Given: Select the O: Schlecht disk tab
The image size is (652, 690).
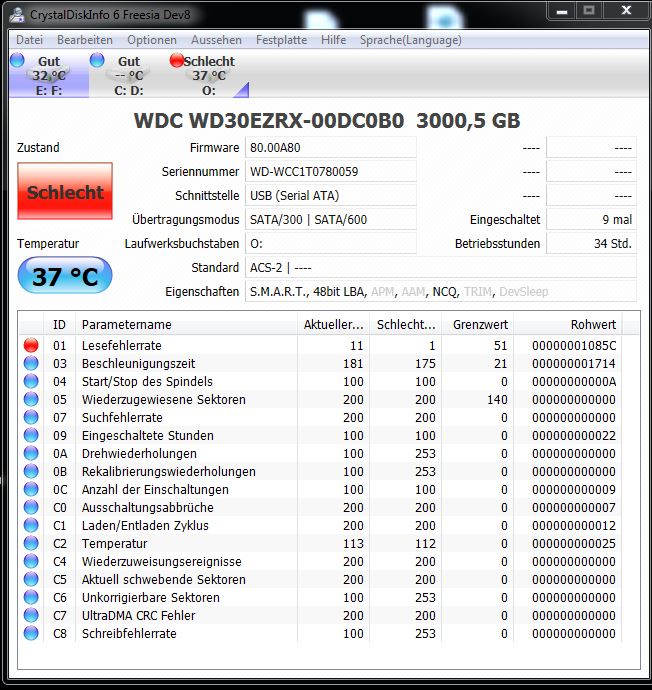Looking at the screenshot, I should click(x=209, y=75).
